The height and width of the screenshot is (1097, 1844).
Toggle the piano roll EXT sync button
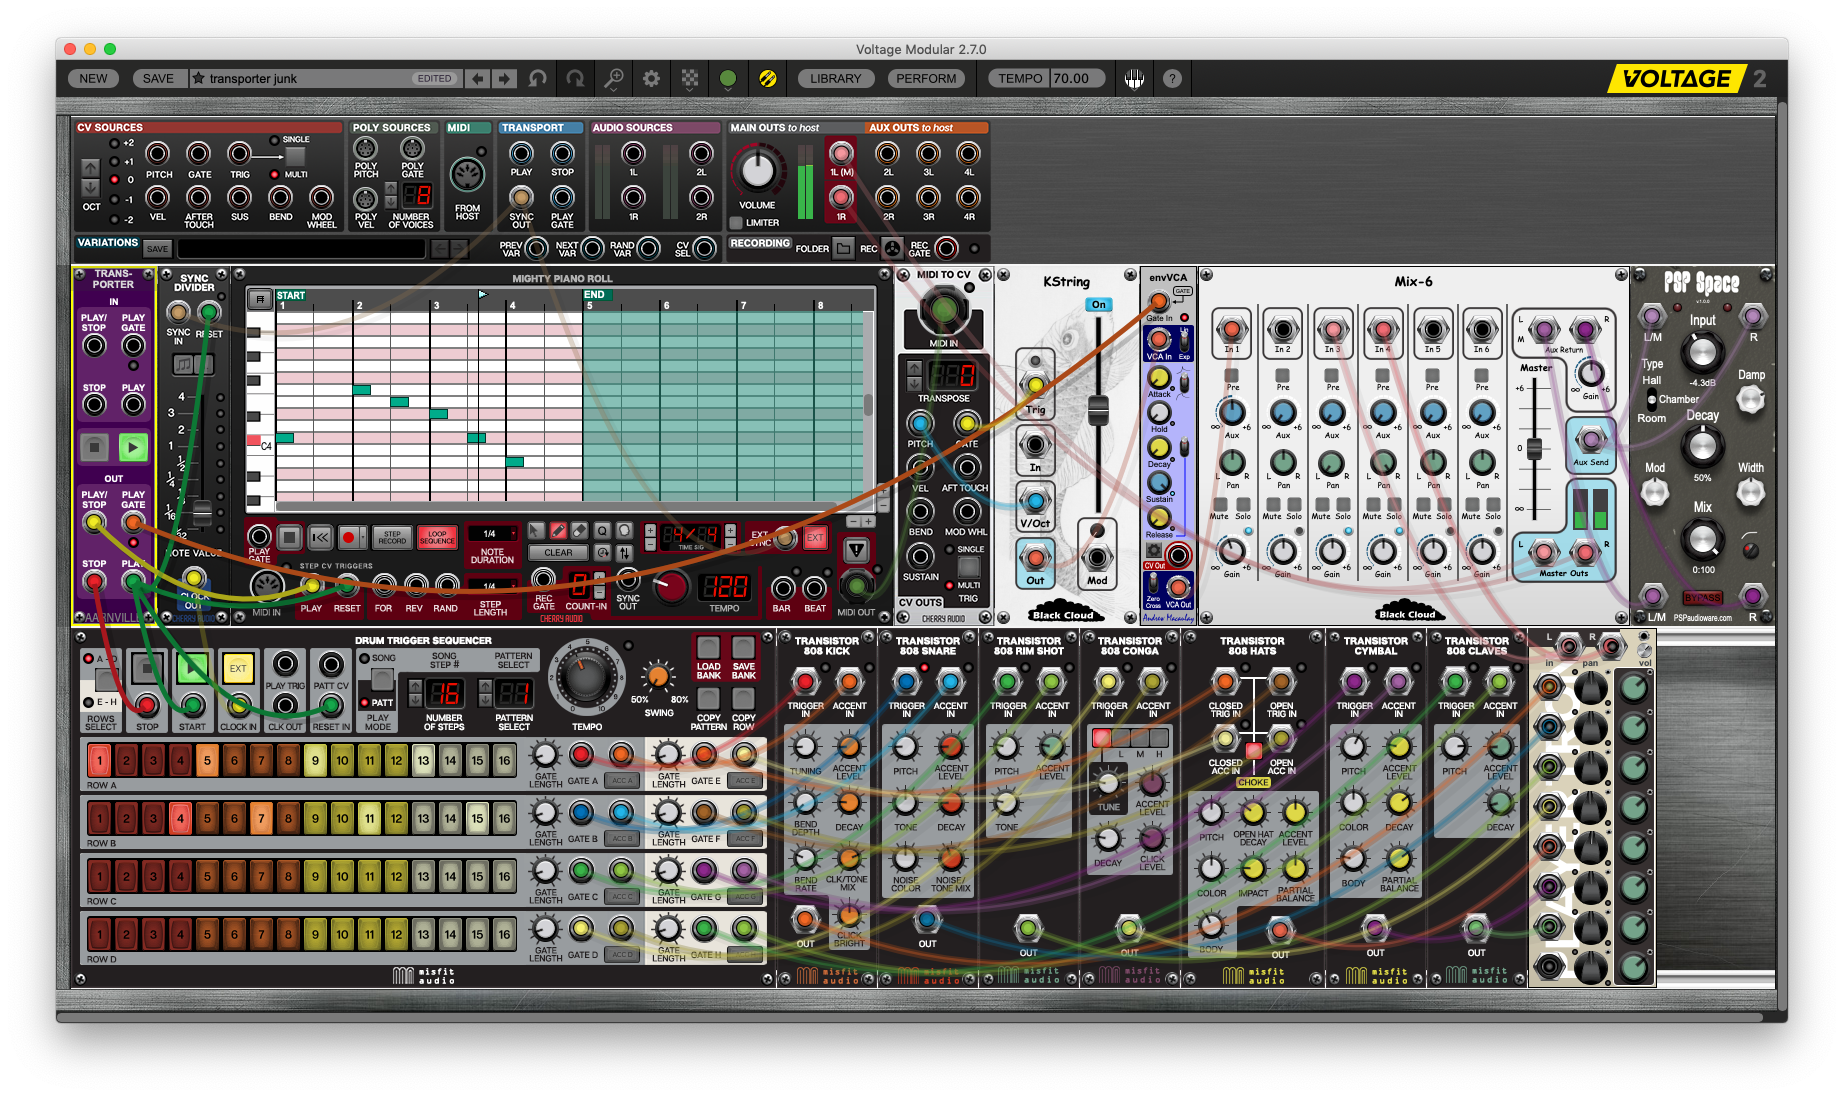click(815, 538)
